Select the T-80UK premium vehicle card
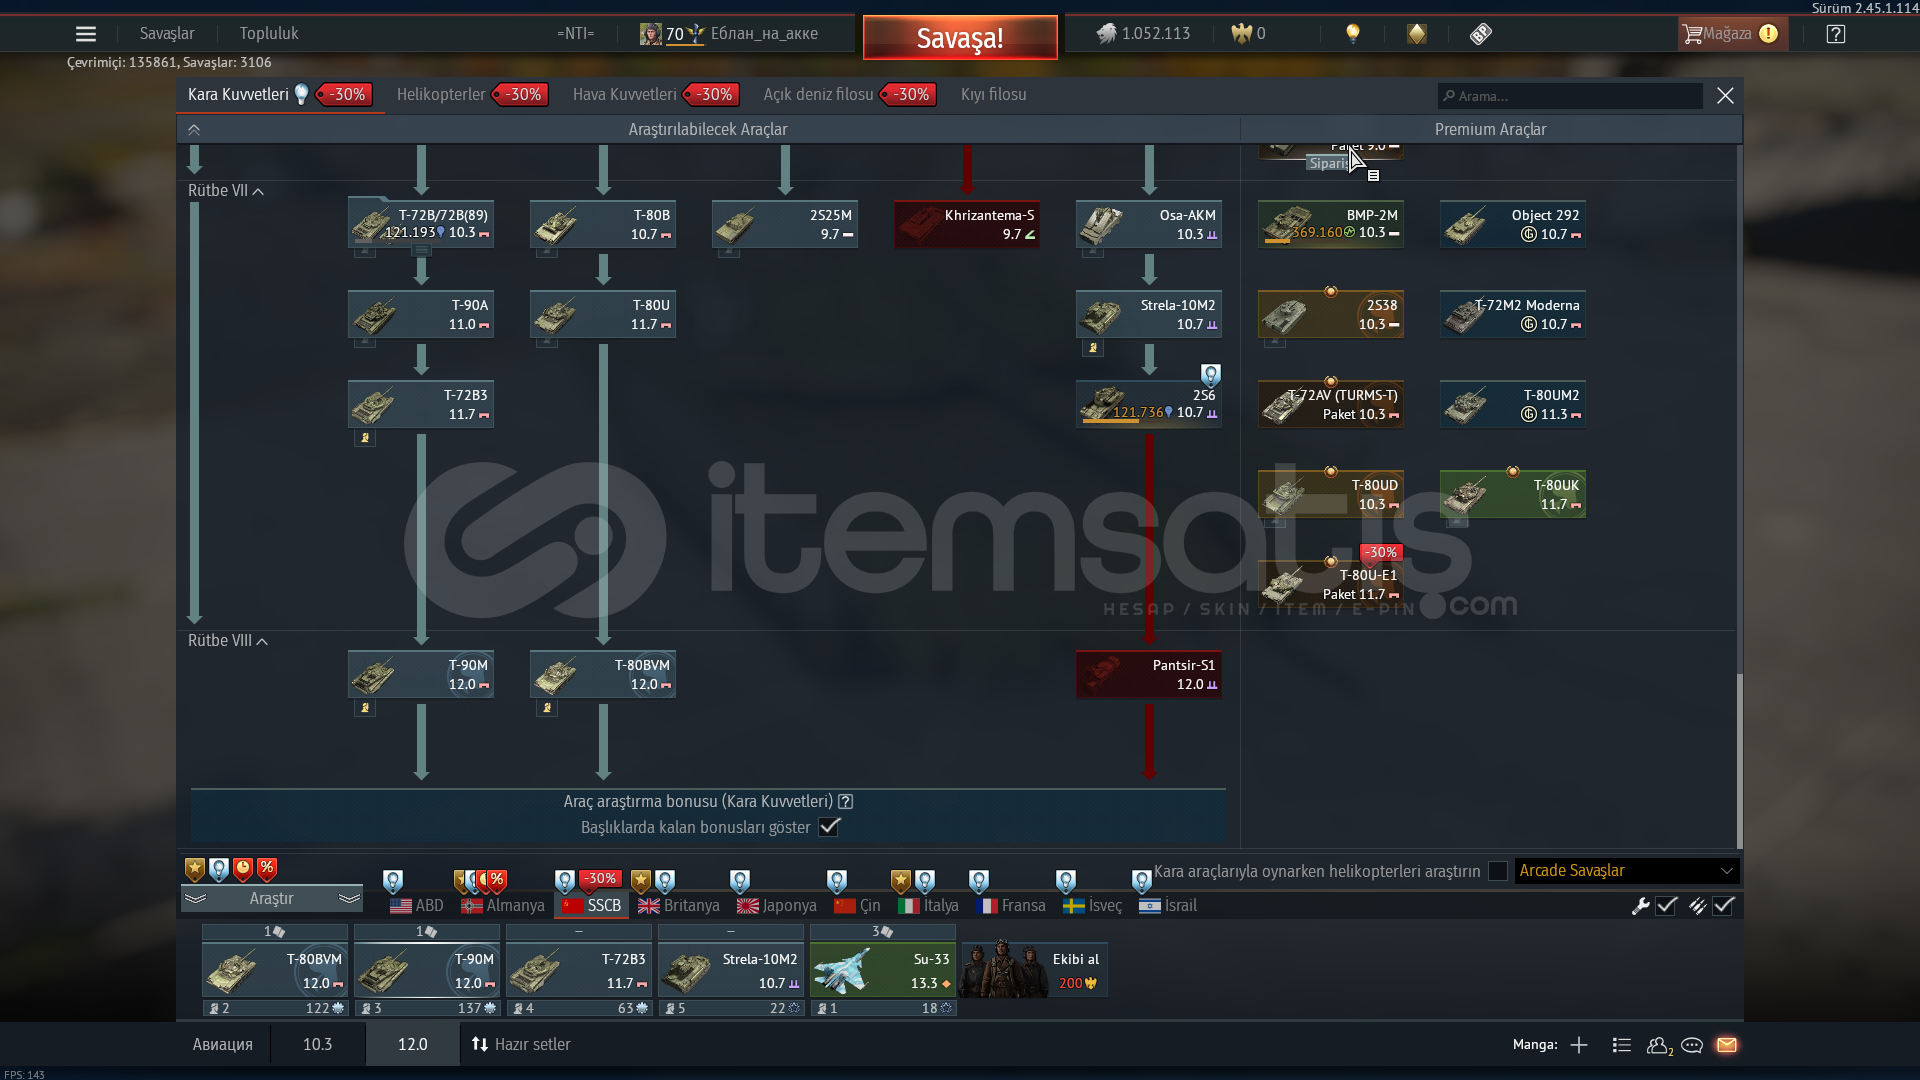 click(1513, 495)
